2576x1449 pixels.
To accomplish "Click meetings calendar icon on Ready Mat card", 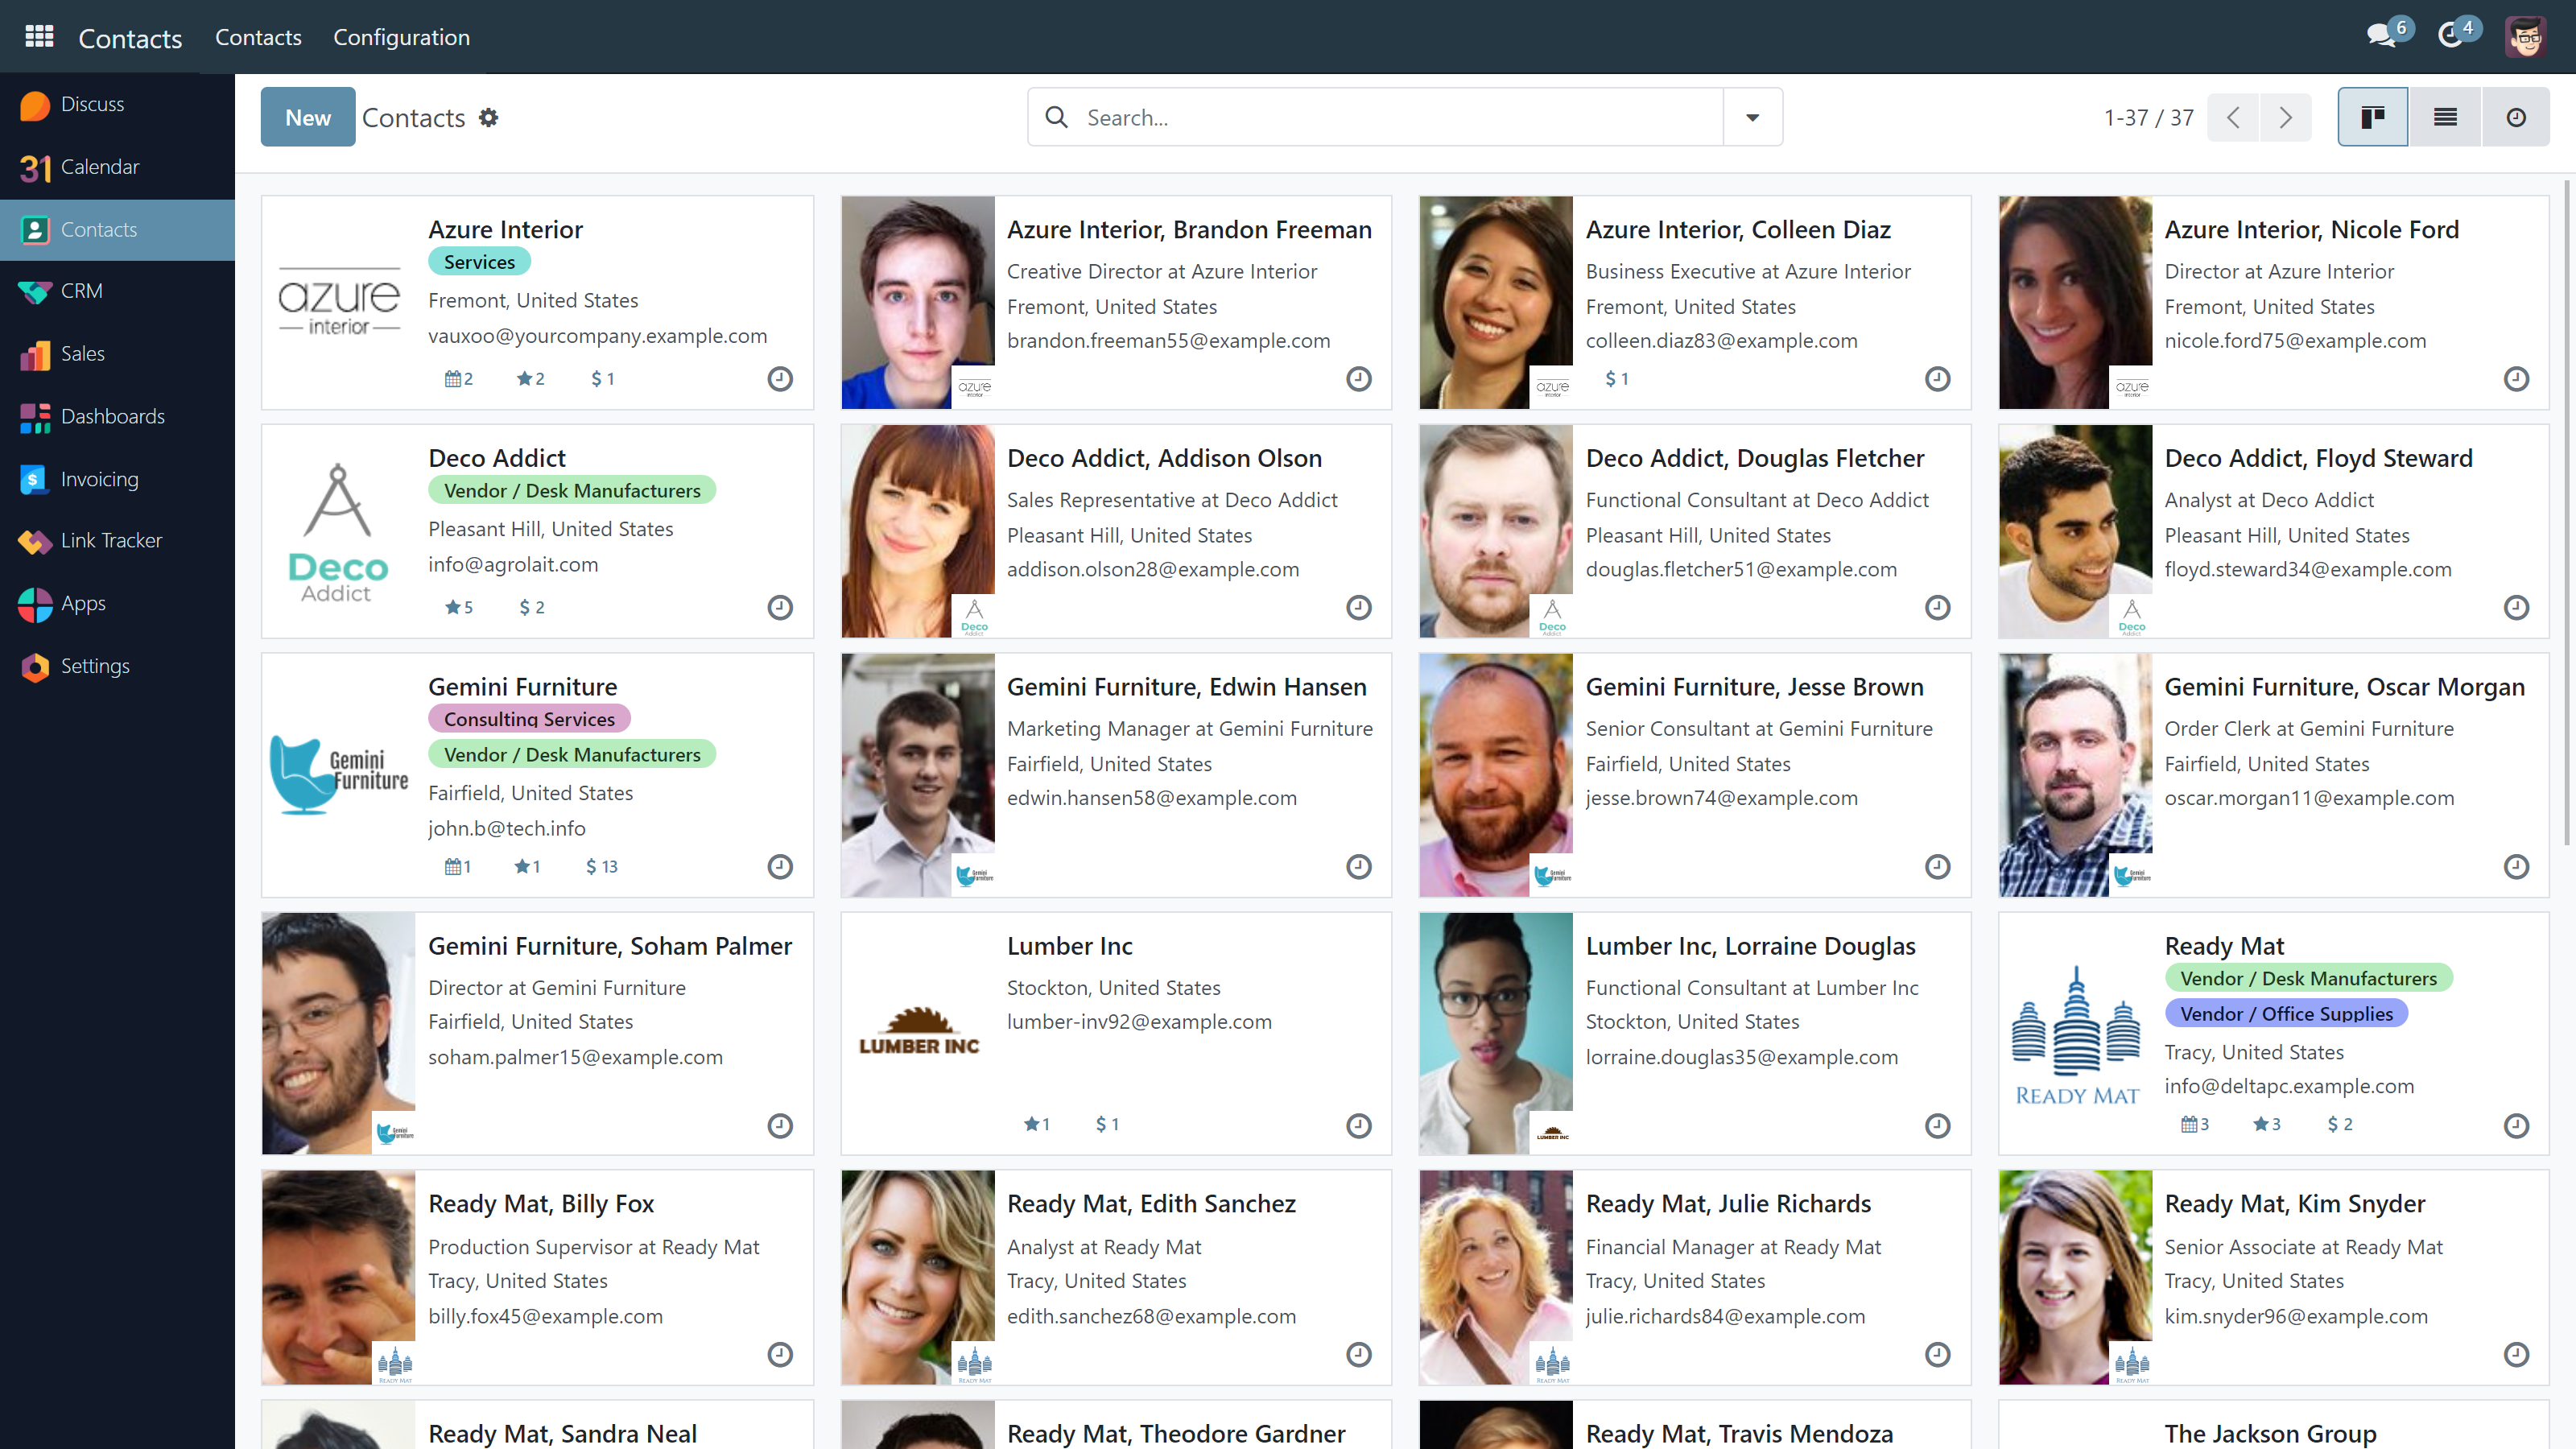I will click(x=2194, y=1124).
